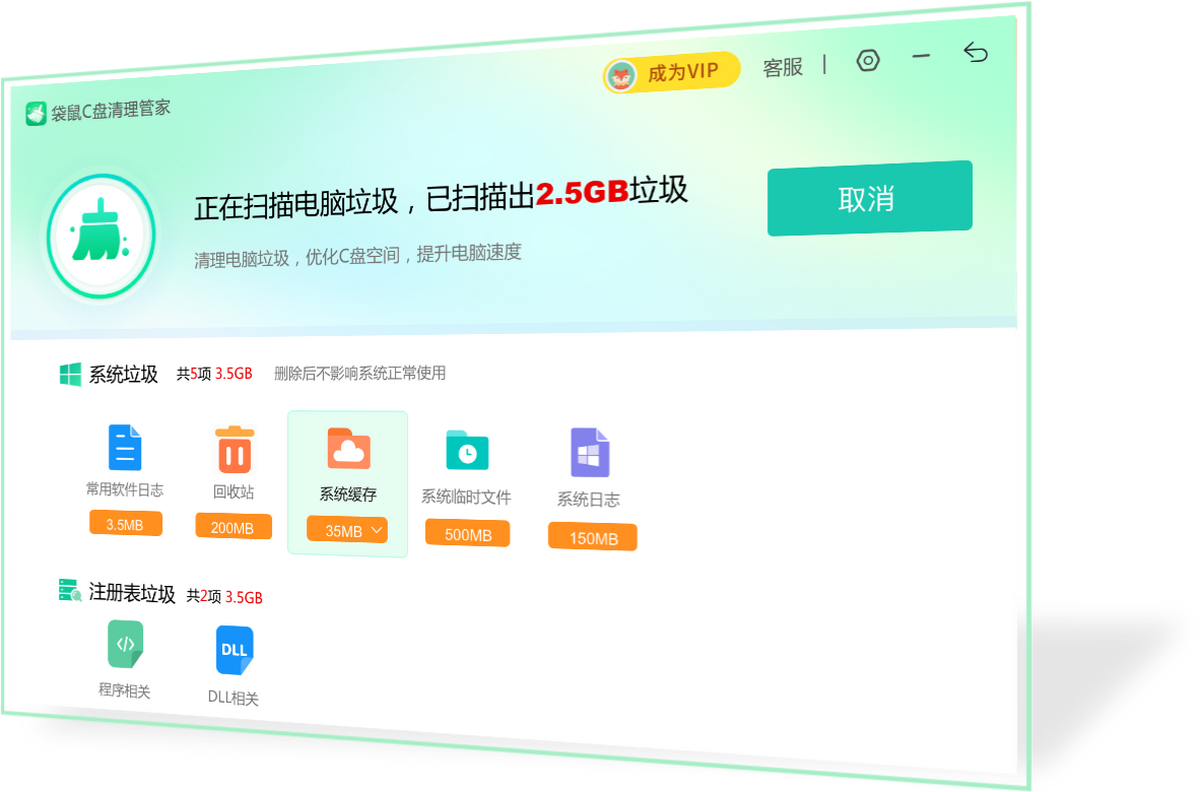This screenshot has height=792, width=1200.
Task: Click the 程序相关 label
Action: click(124, 690)
